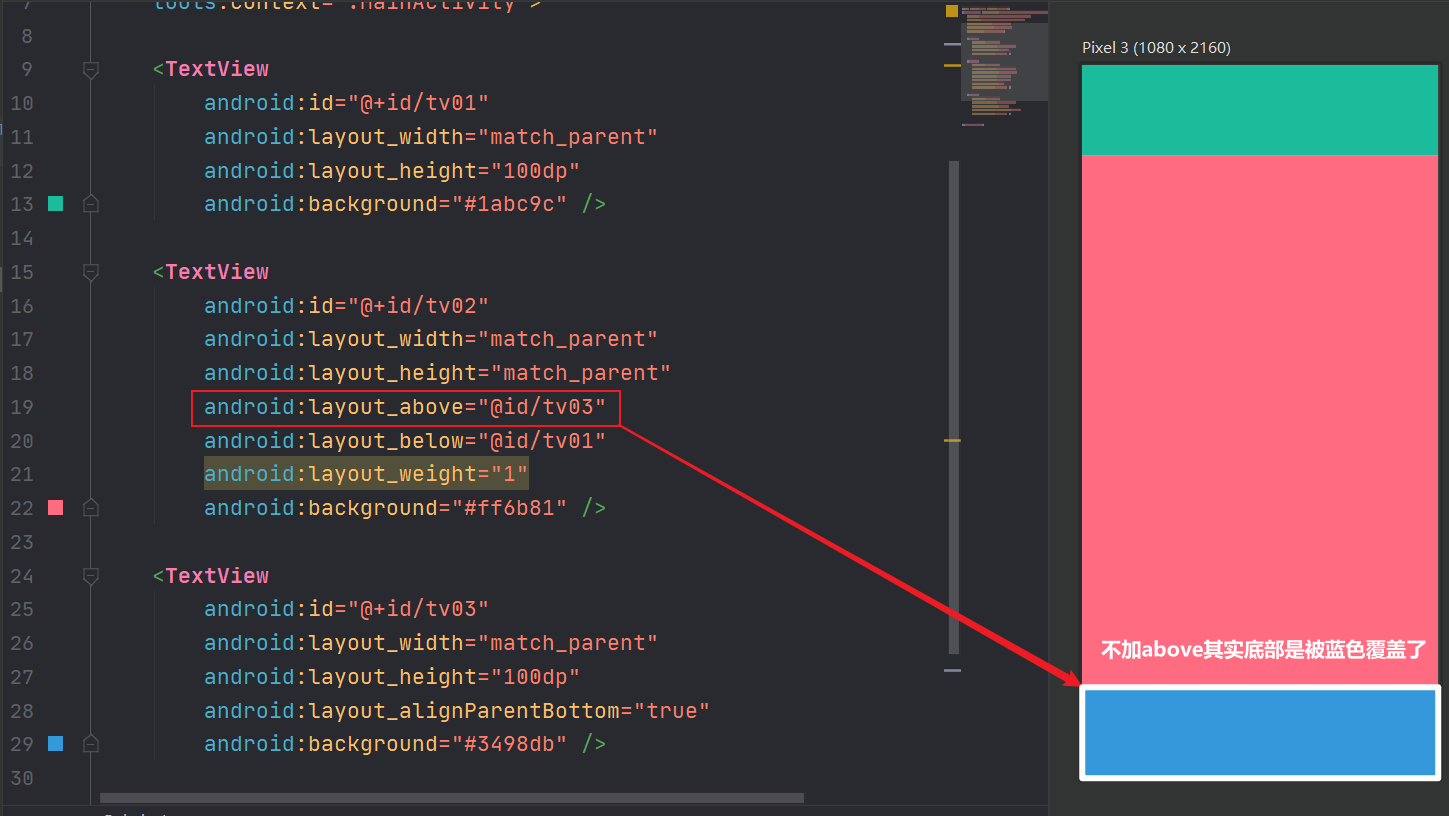Image resolution: width=1449 pixels, height=816 pixels.
Task: Open the blue #3498db gutter color swatch
Action: click(x=56, y=744)
